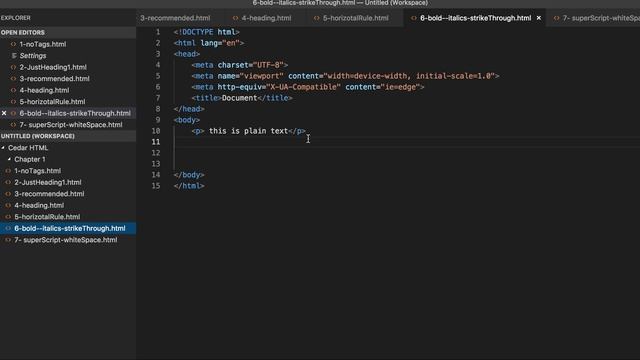Switch to the 4-heading.html tab
This screenshot has height=360, width=640.
[266, 18]
